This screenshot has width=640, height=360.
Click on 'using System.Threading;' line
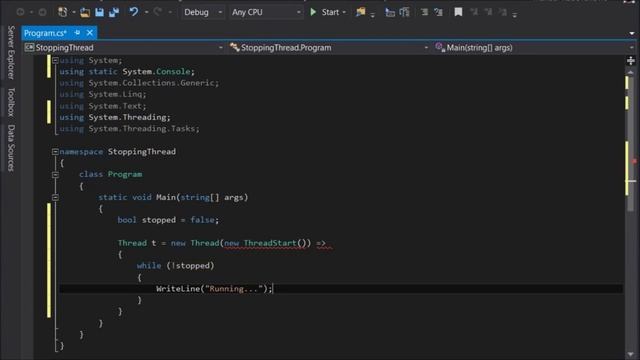pos(115,117)
